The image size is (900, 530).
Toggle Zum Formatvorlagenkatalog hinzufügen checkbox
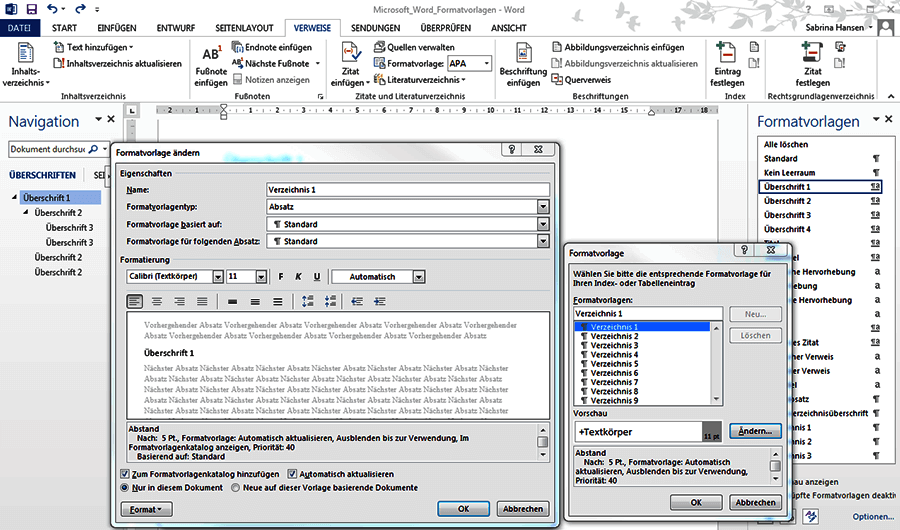click(x=125, y=474)
